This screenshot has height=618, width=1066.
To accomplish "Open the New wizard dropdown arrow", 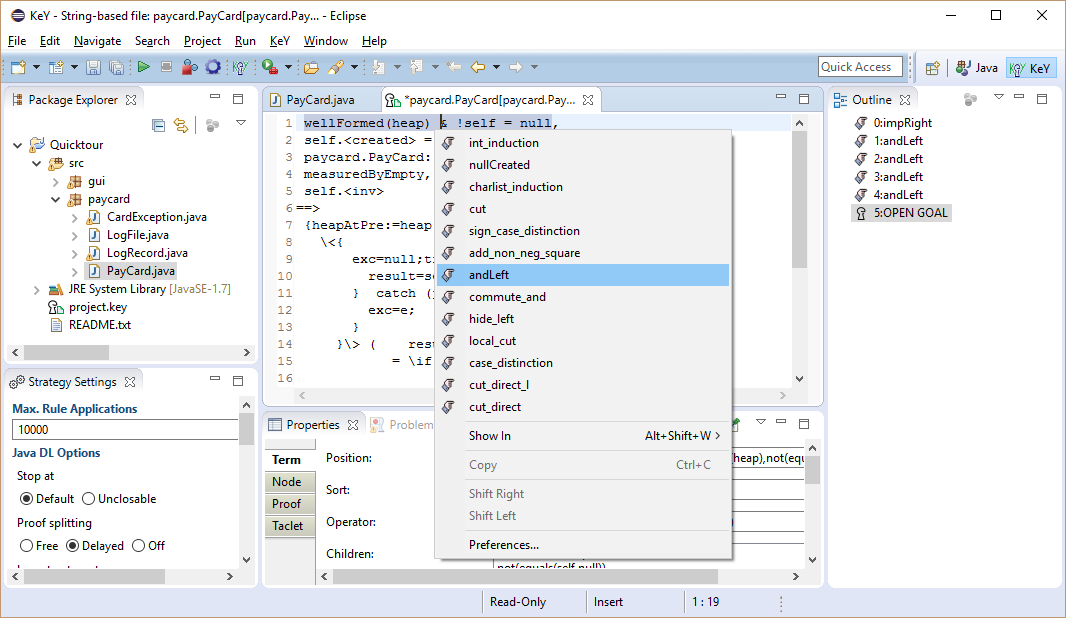I will [36, 67].
